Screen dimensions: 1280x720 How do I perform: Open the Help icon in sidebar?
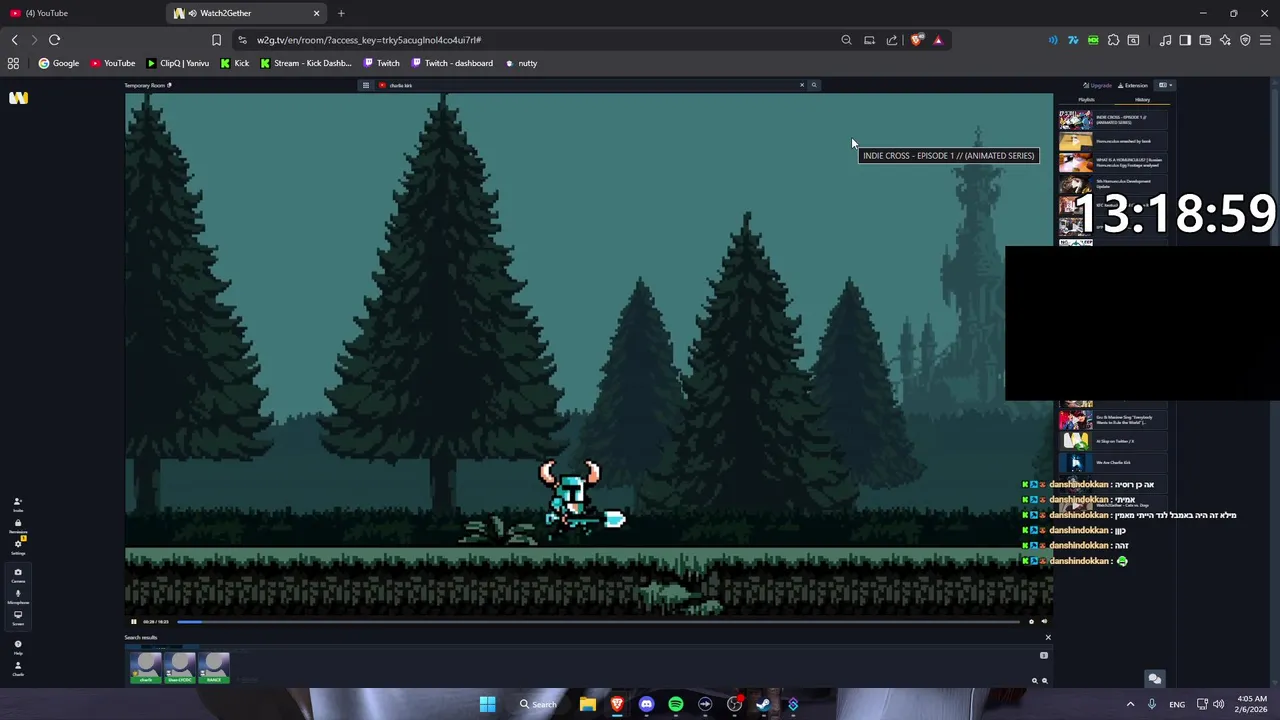[17, 647]
